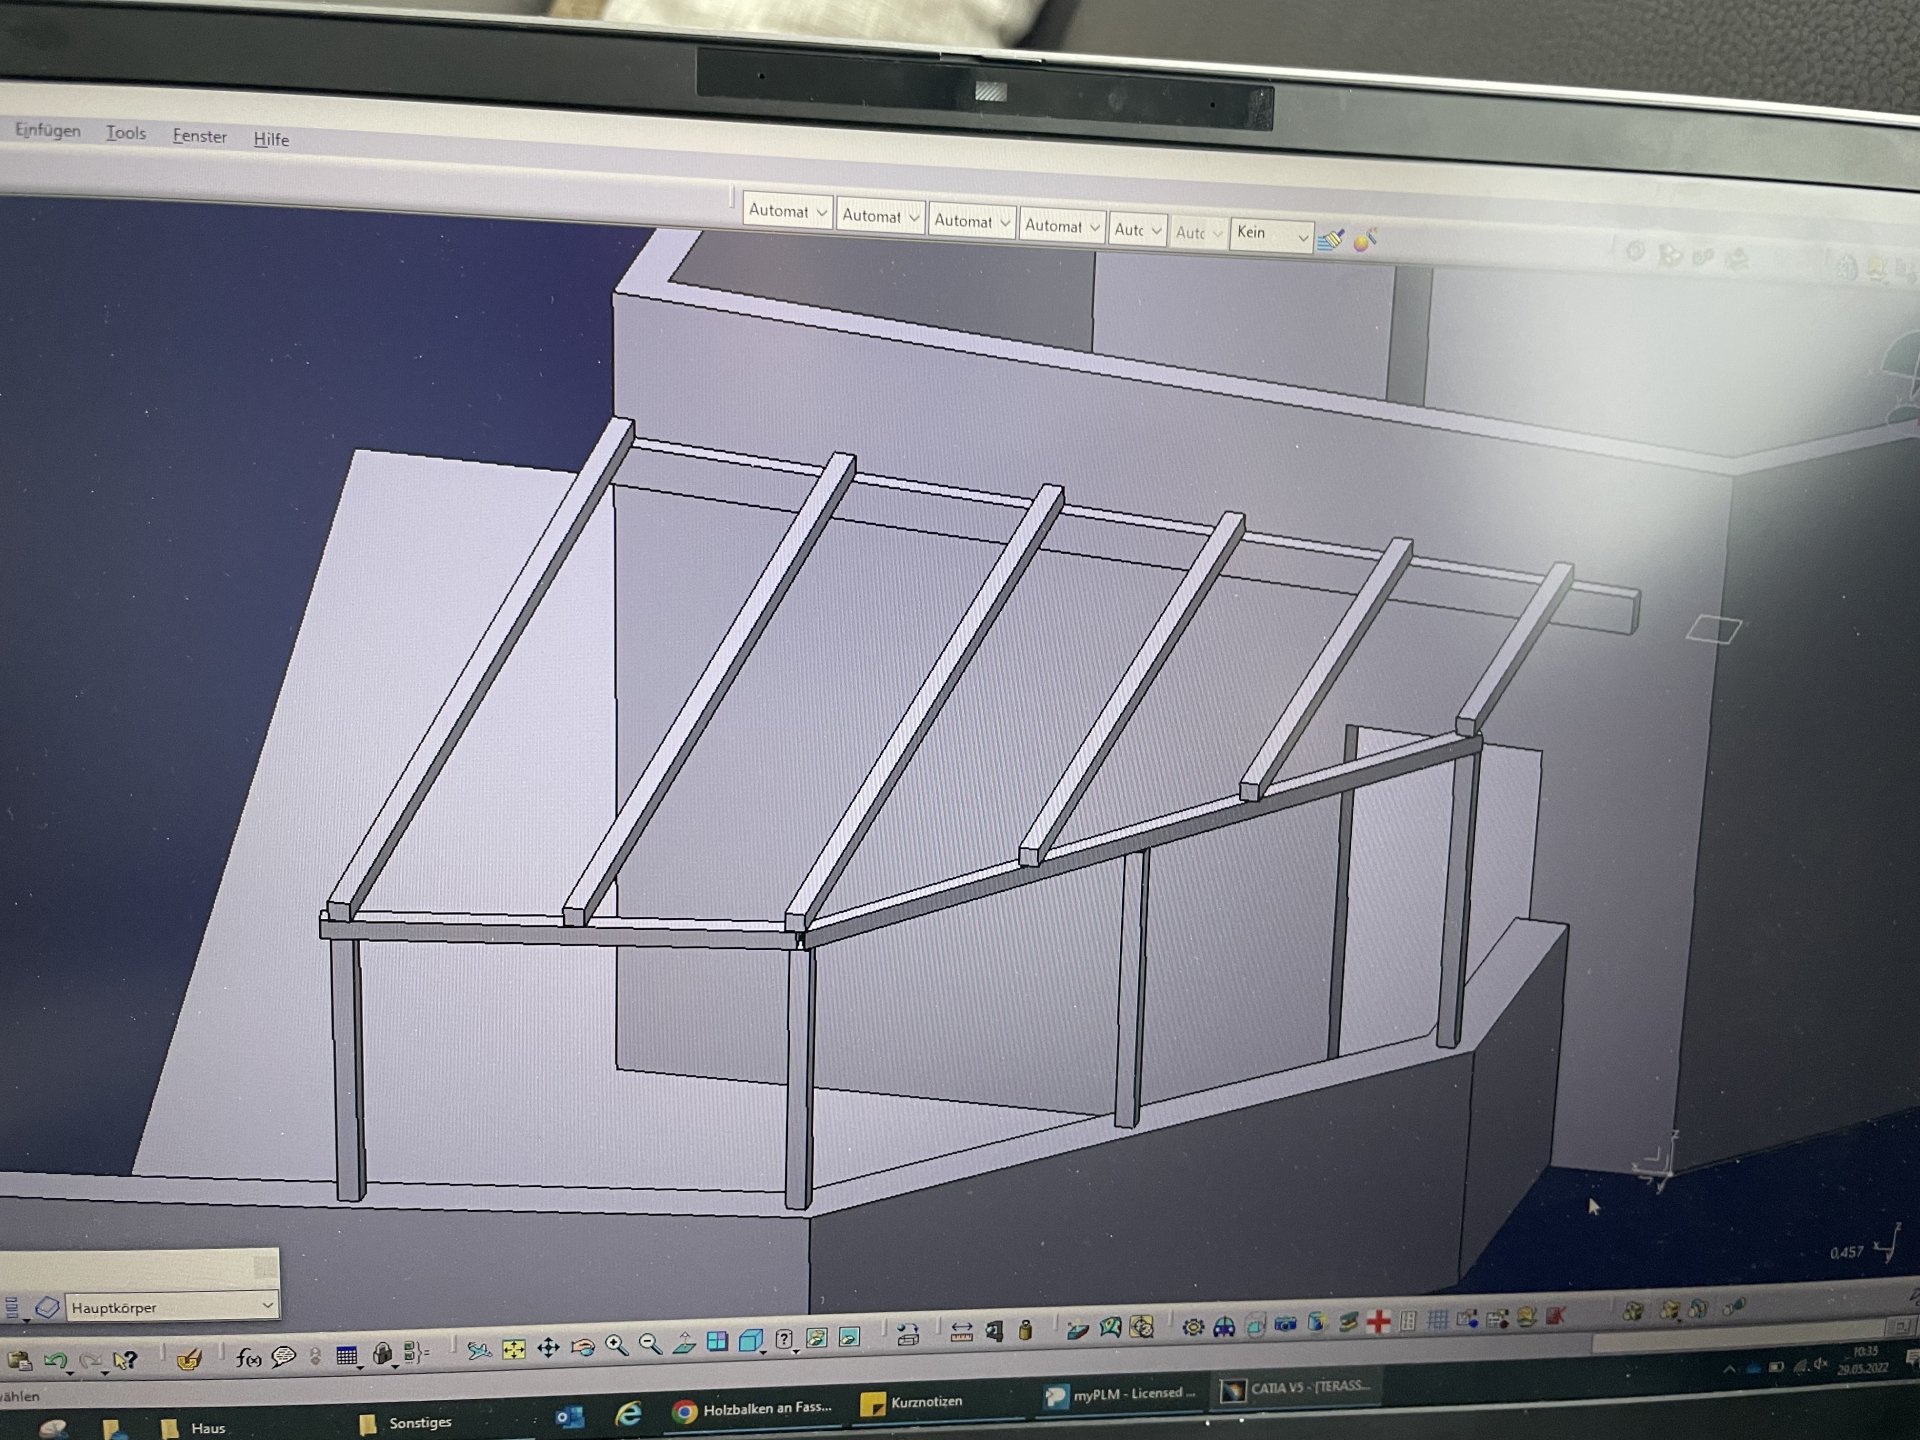Open the first Automat dropdown
The height and width of the screenshot is (1440, 1920).
click(x=821, y=212)
